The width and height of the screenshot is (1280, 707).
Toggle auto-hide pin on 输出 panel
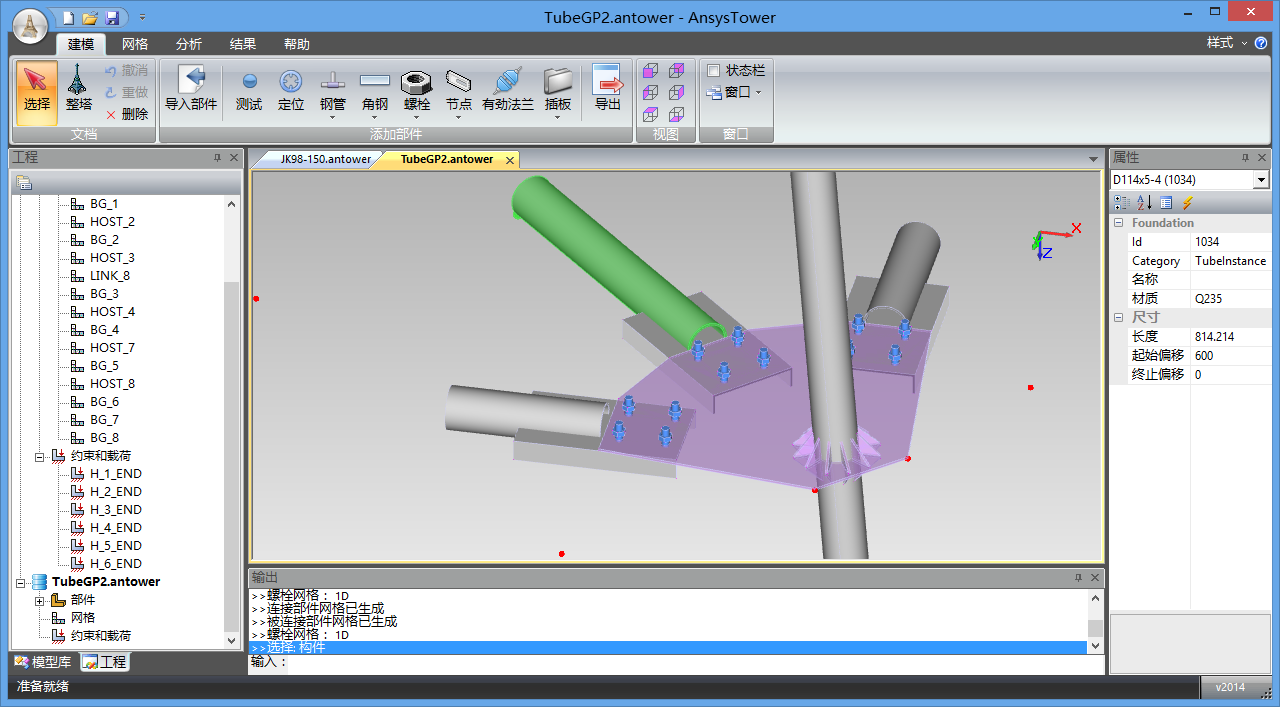point(1078,578)
